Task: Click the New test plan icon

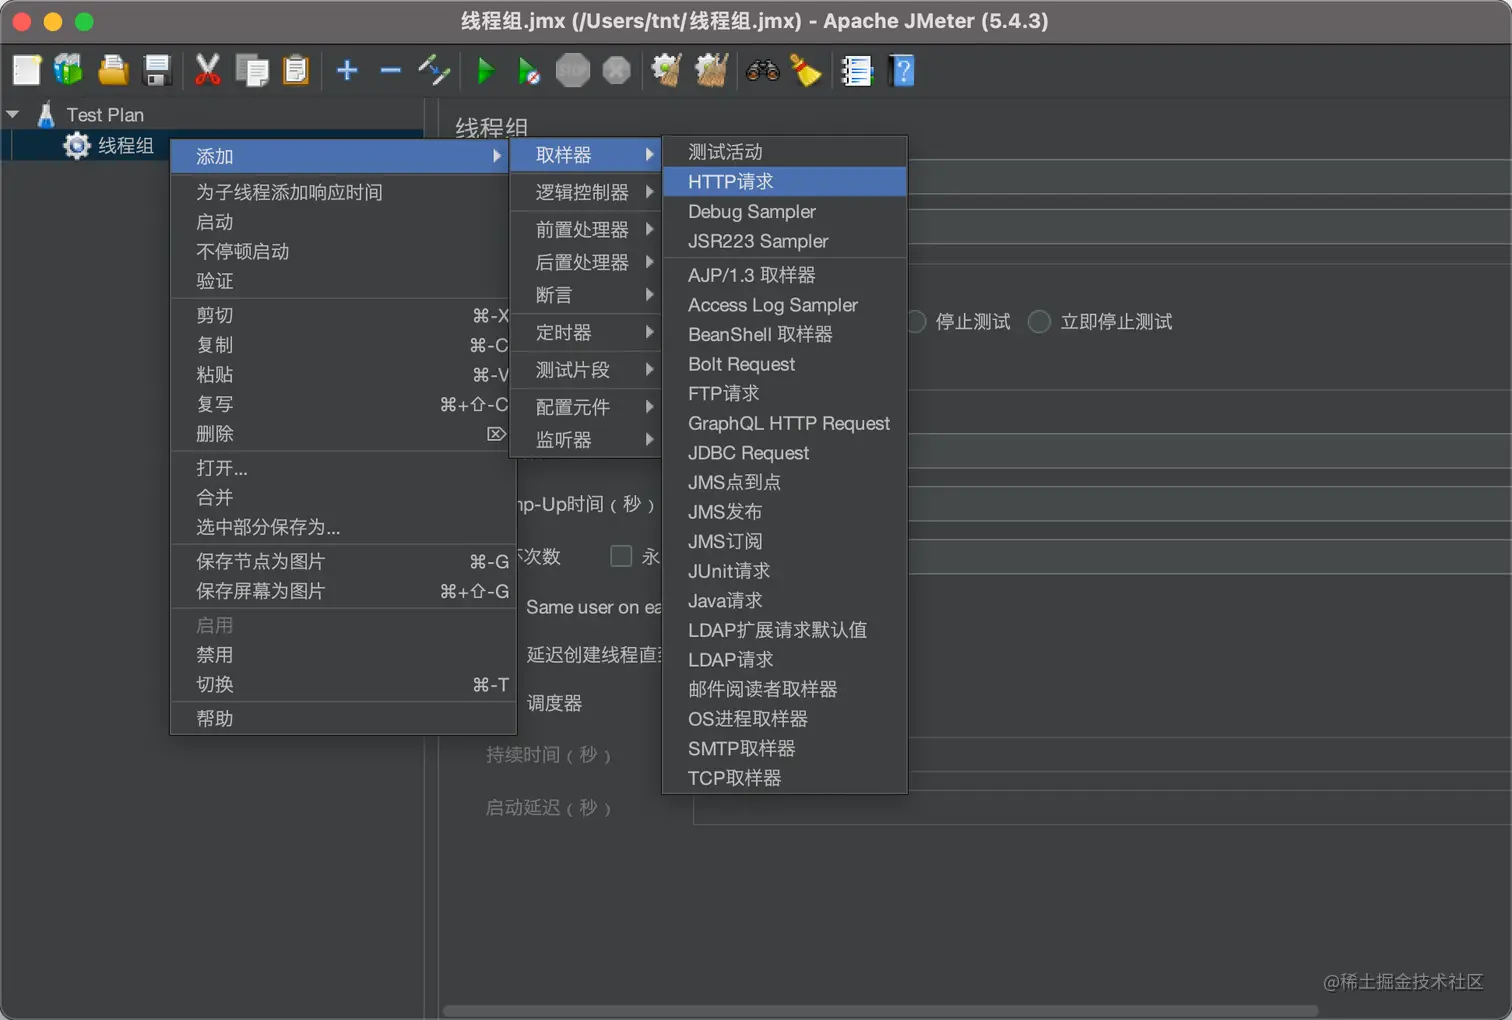Action: (x=27, y=70)
